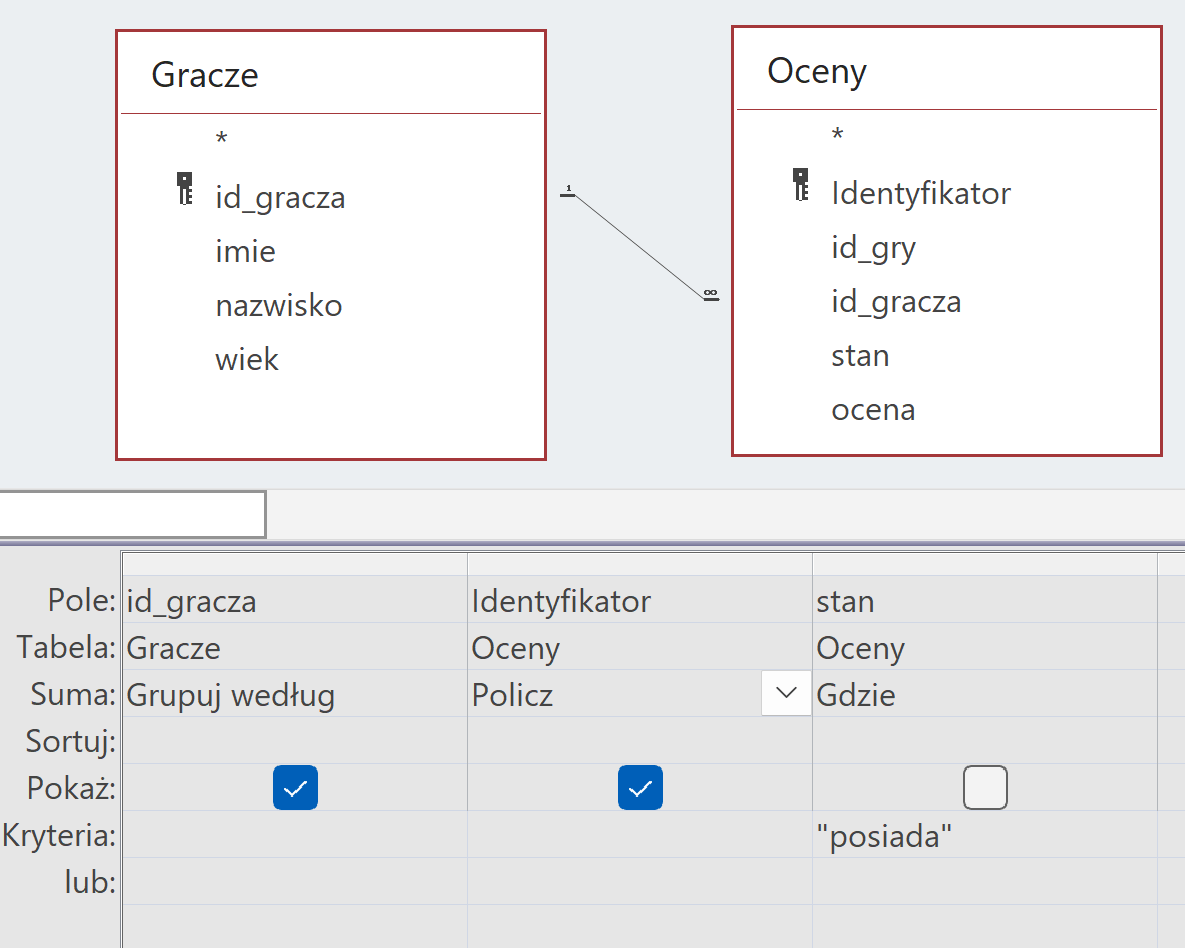Uncheck the Pokaż checkbox for id_gracza column

click(295, 788)
